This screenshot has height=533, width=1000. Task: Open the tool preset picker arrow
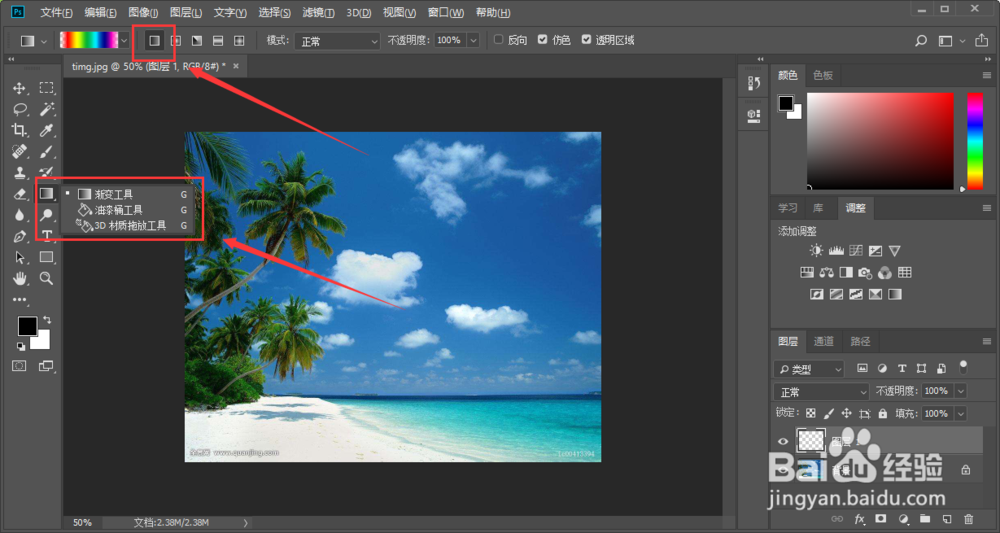tap(43, 41)
